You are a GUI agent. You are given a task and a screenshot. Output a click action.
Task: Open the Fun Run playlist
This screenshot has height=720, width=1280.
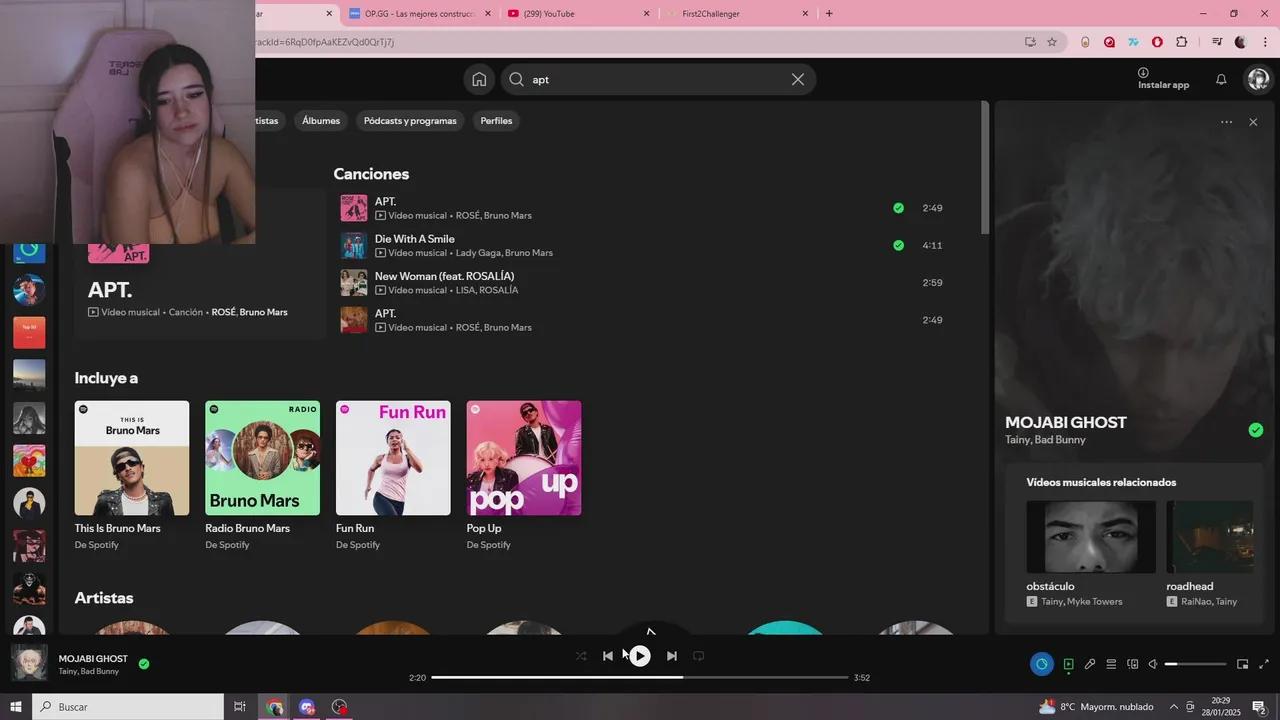point(393,475)
